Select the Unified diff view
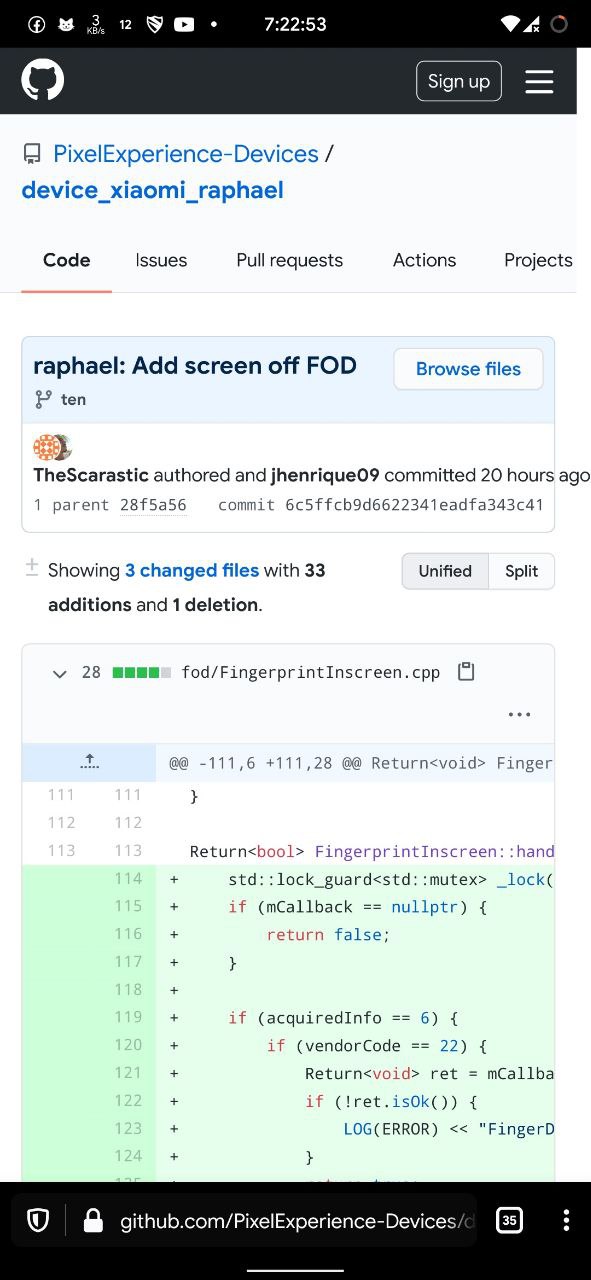Image resolution: width=591 pixels, height=1280 pixels. pyautogui.click(x=445, y=571)
